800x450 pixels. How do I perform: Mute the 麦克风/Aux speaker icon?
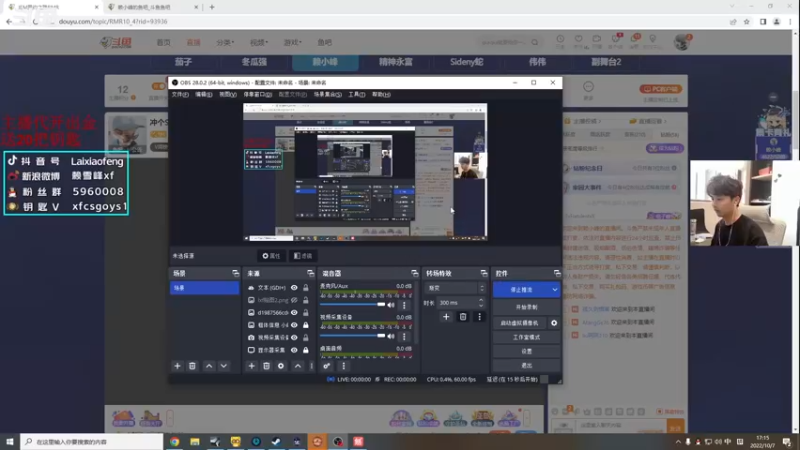(x=391, y=305)
